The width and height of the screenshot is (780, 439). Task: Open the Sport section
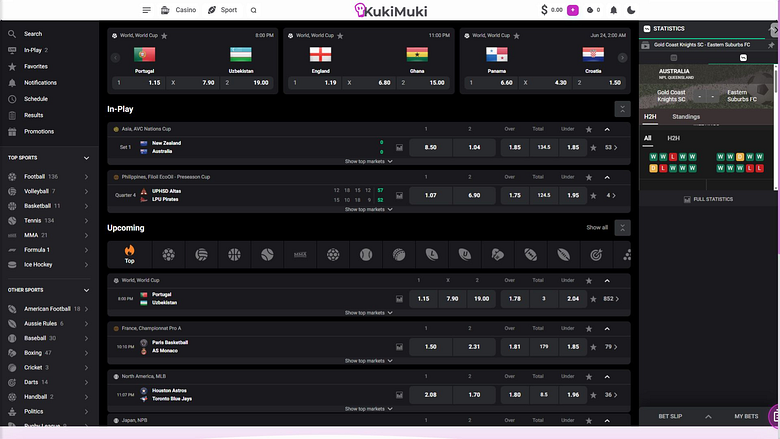[x=222, y=10]
